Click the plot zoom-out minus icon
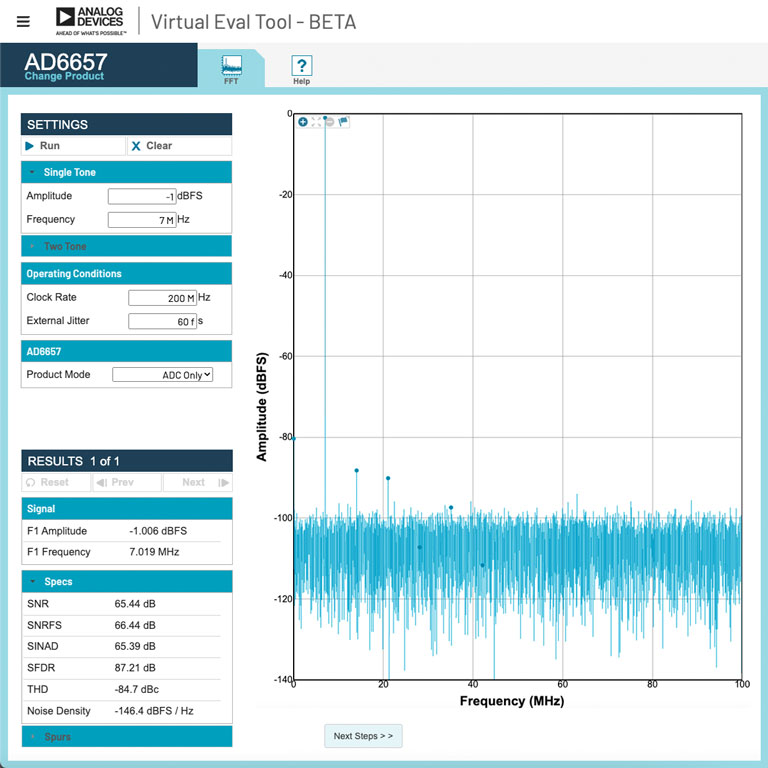768x768 pixels. pos(330,121)
